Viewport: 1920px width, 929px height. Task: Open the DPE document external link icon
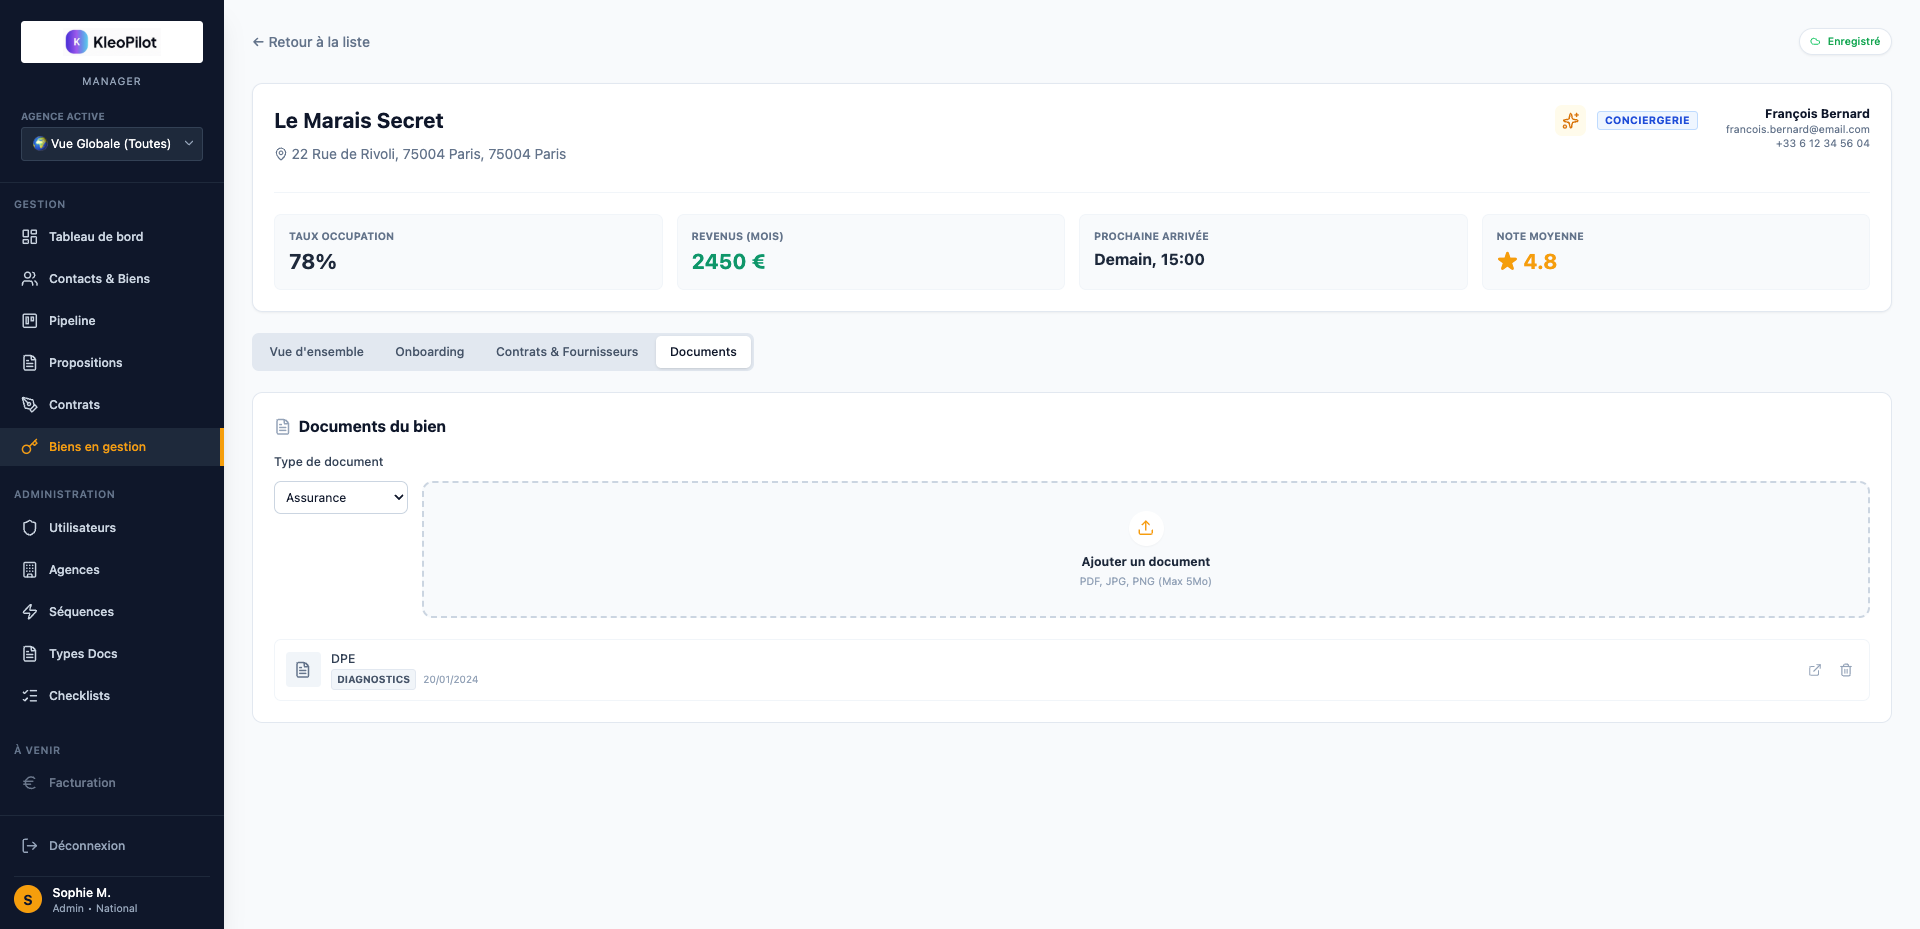tap(1814, 670)
